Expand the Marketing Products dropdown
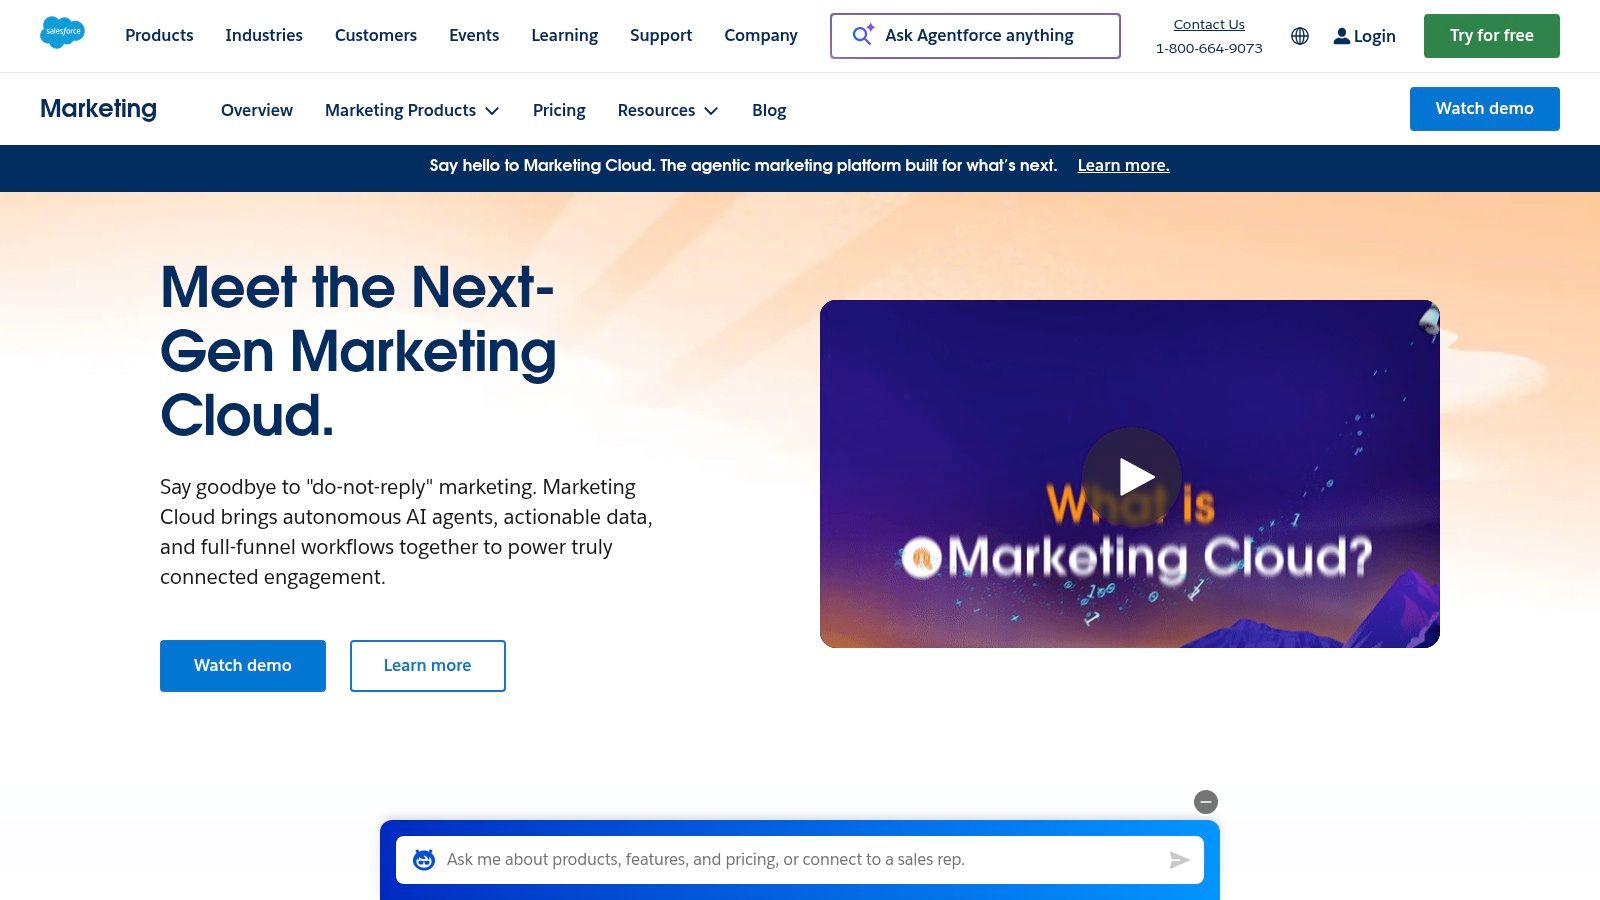Screen dimensions: 1600x900 point(411,110)
